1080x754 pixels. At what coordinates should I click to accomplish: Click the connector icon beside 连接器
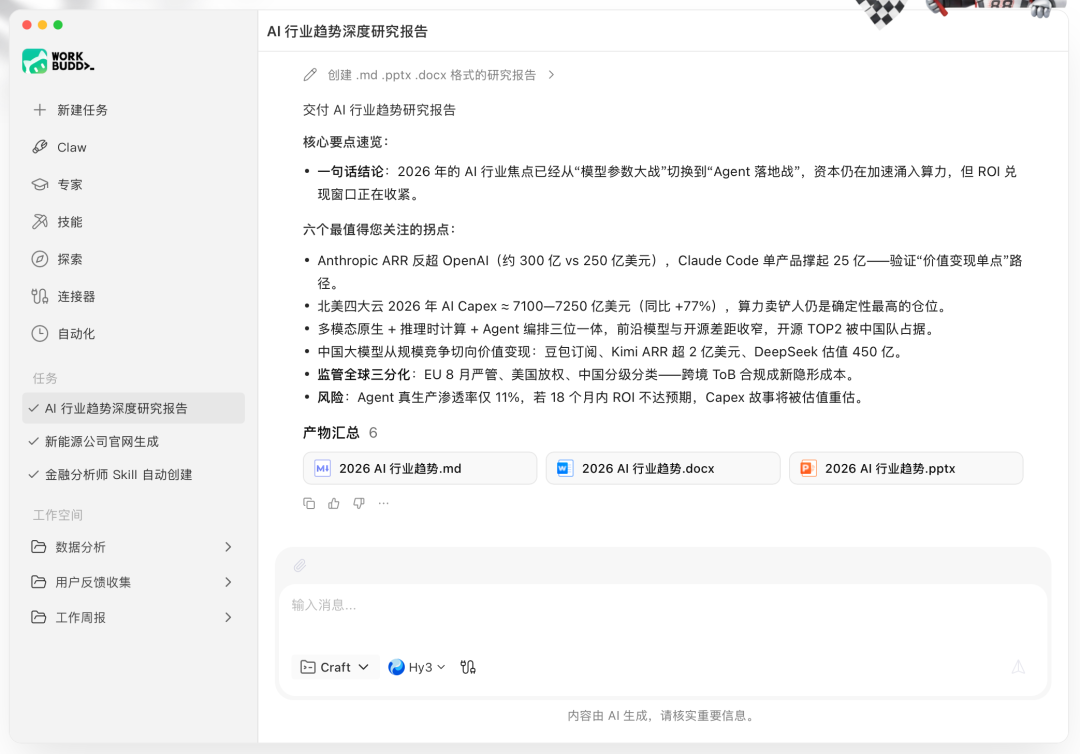coord(40,296)
